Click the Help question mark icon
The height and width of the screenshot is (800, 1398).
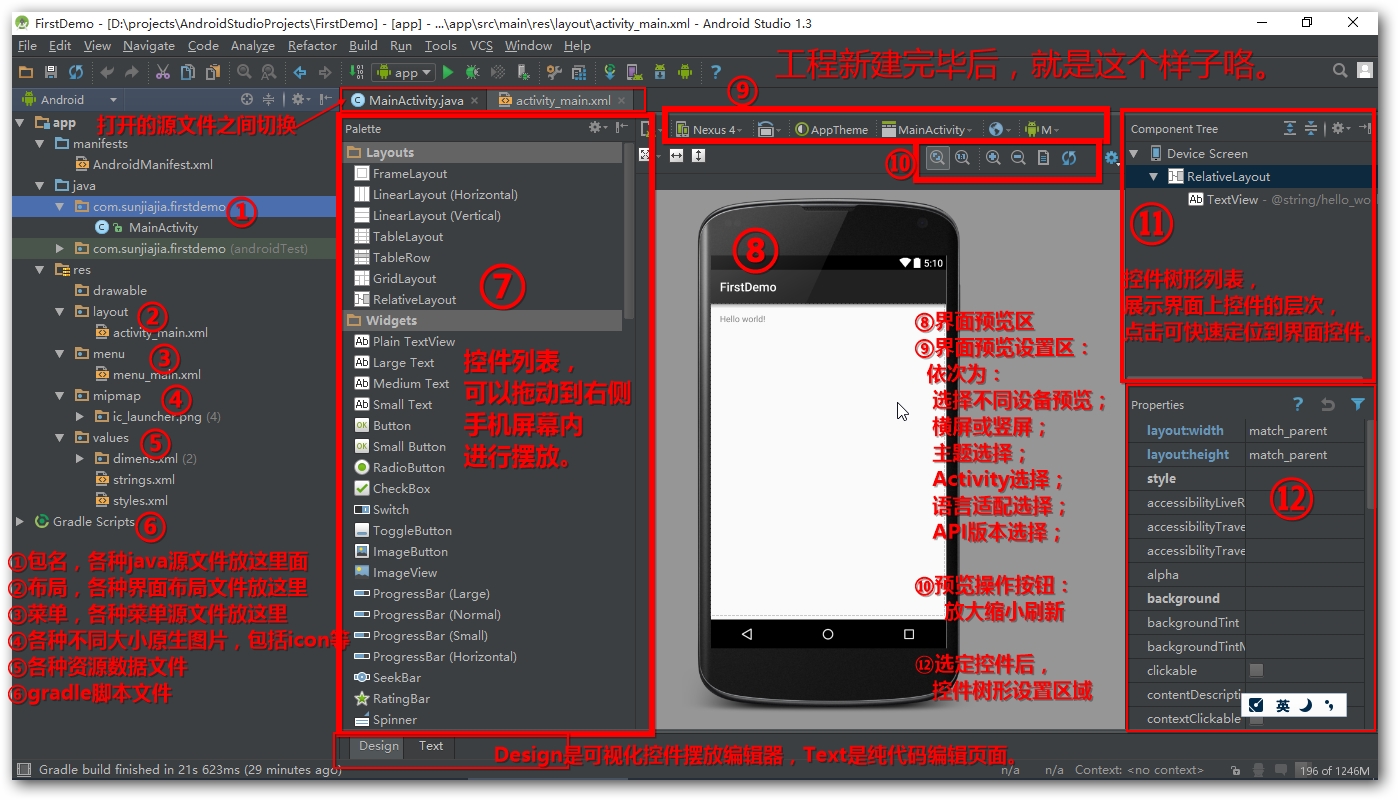coord(716,72)
